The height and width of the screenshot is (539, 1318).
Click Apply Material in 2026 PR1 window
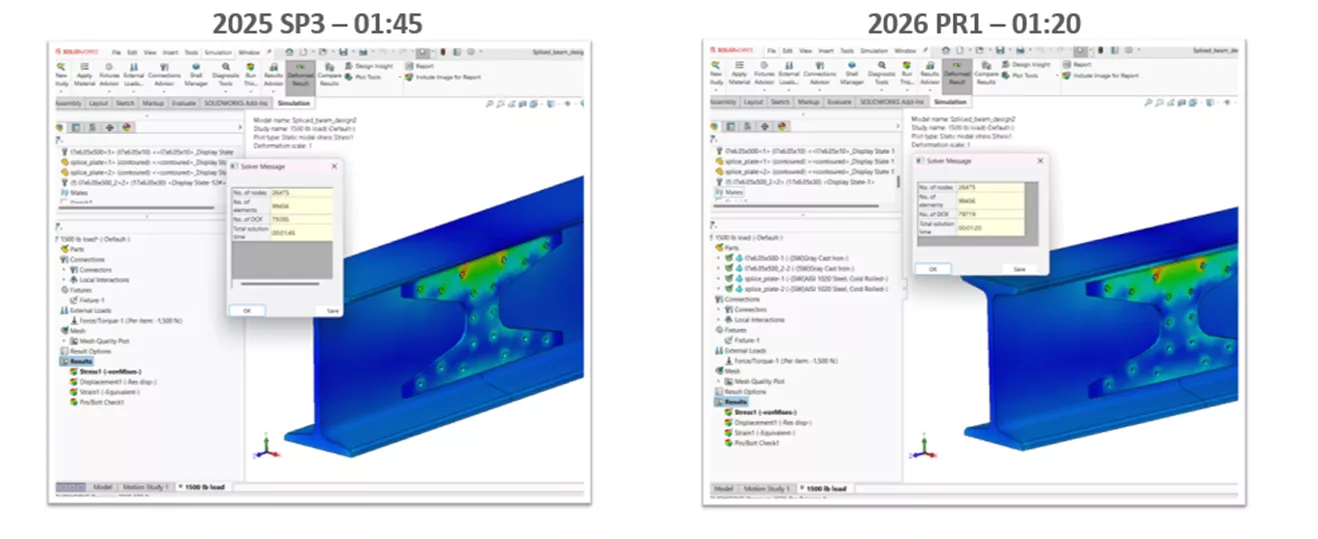(x=741, y=72)
